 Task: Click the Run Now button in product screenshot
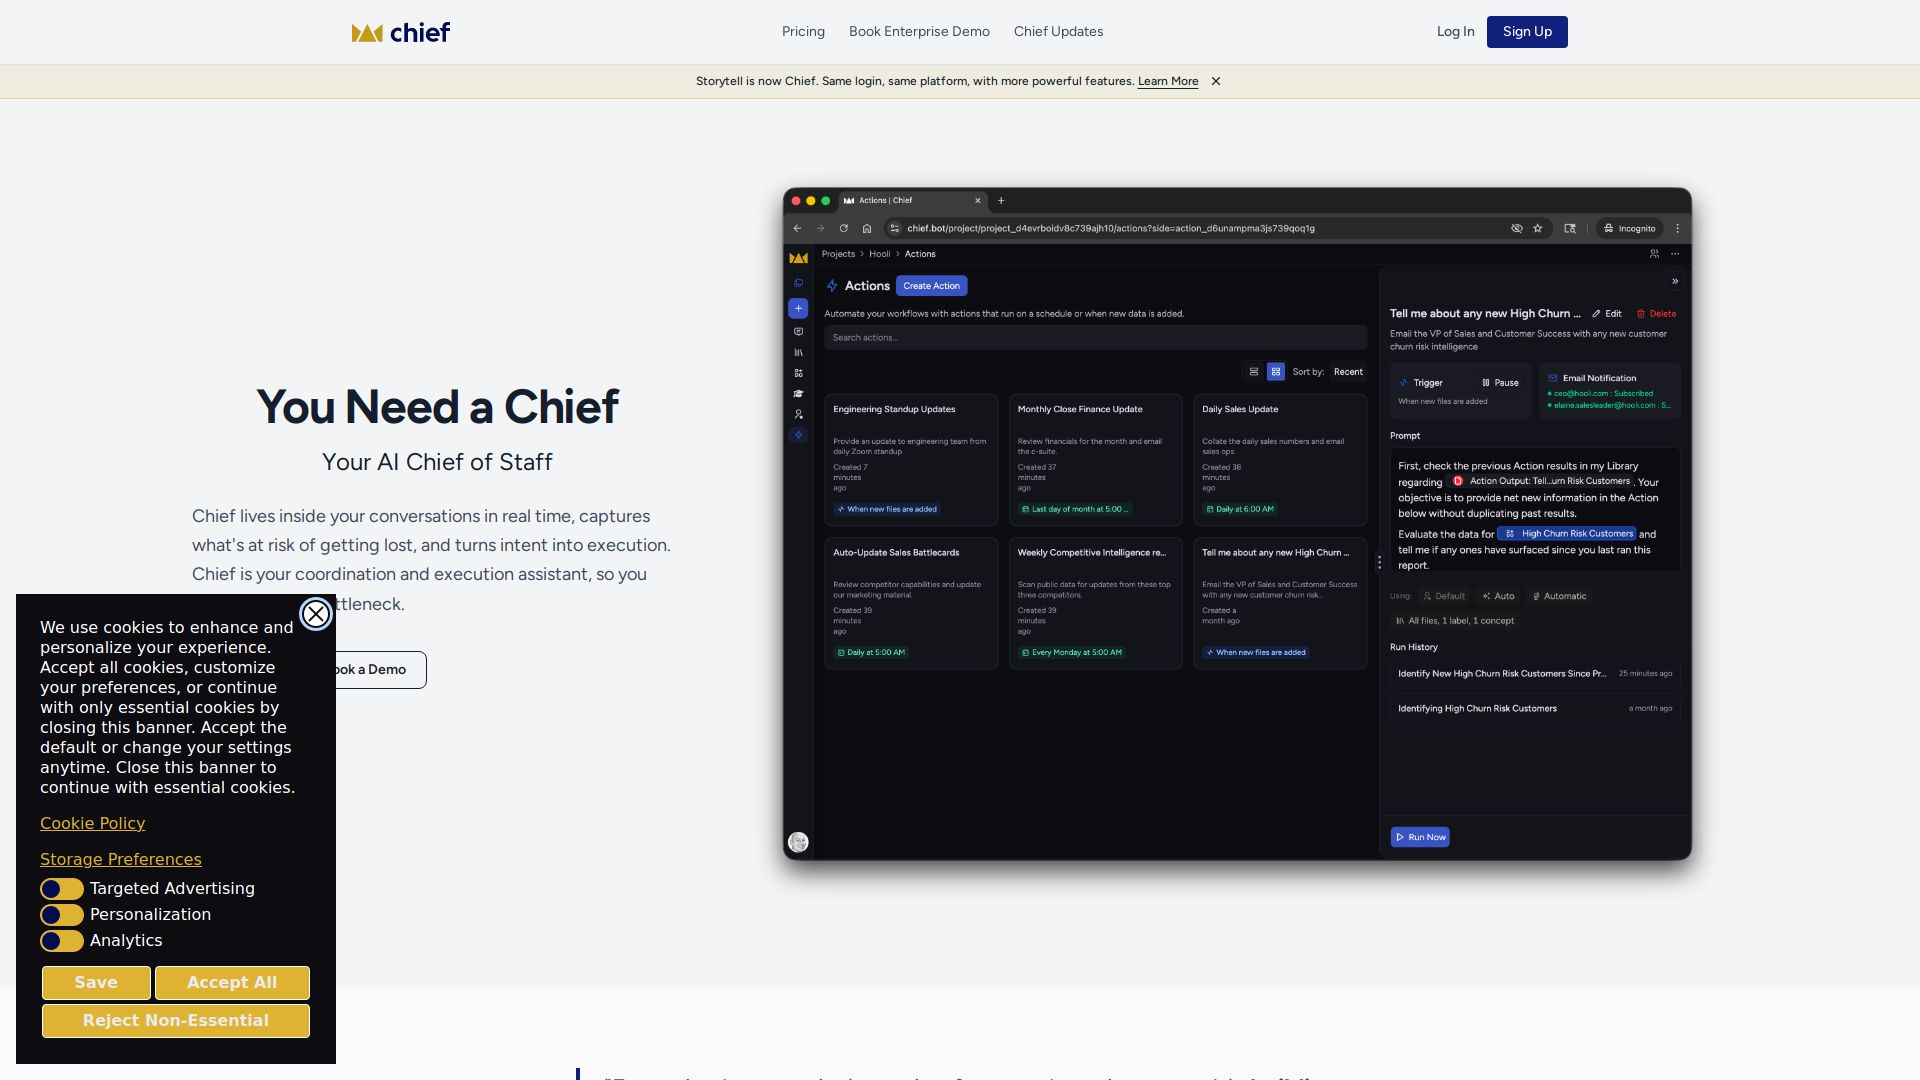1420,837
